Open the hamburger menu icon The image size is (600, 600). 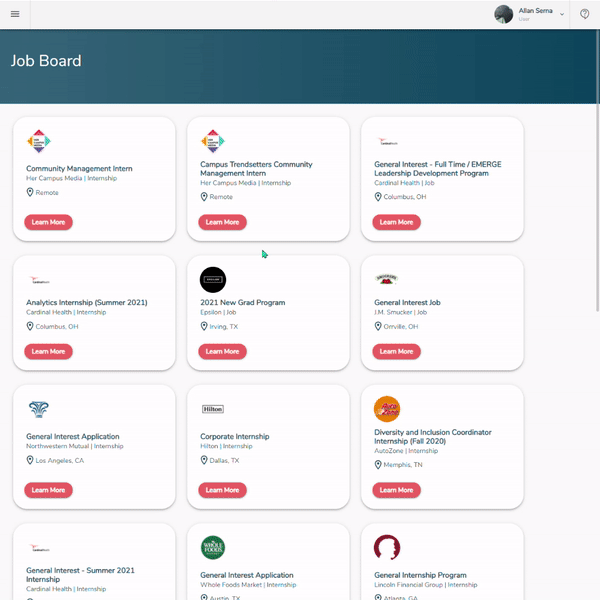point(15,14)
